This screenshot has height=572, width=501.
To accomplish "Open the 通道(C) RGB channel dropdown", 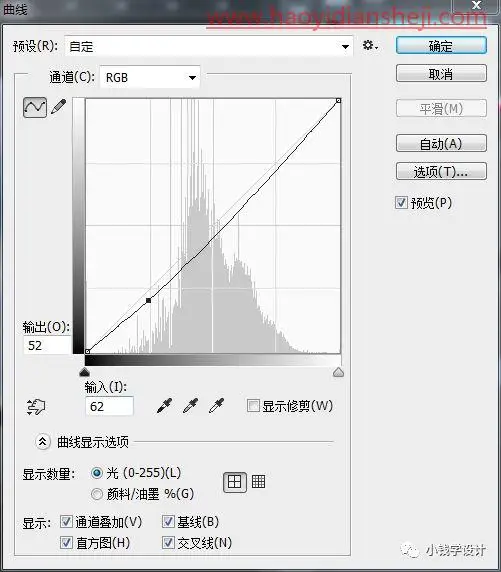I will pyautogui.click(x=150, y=77).
